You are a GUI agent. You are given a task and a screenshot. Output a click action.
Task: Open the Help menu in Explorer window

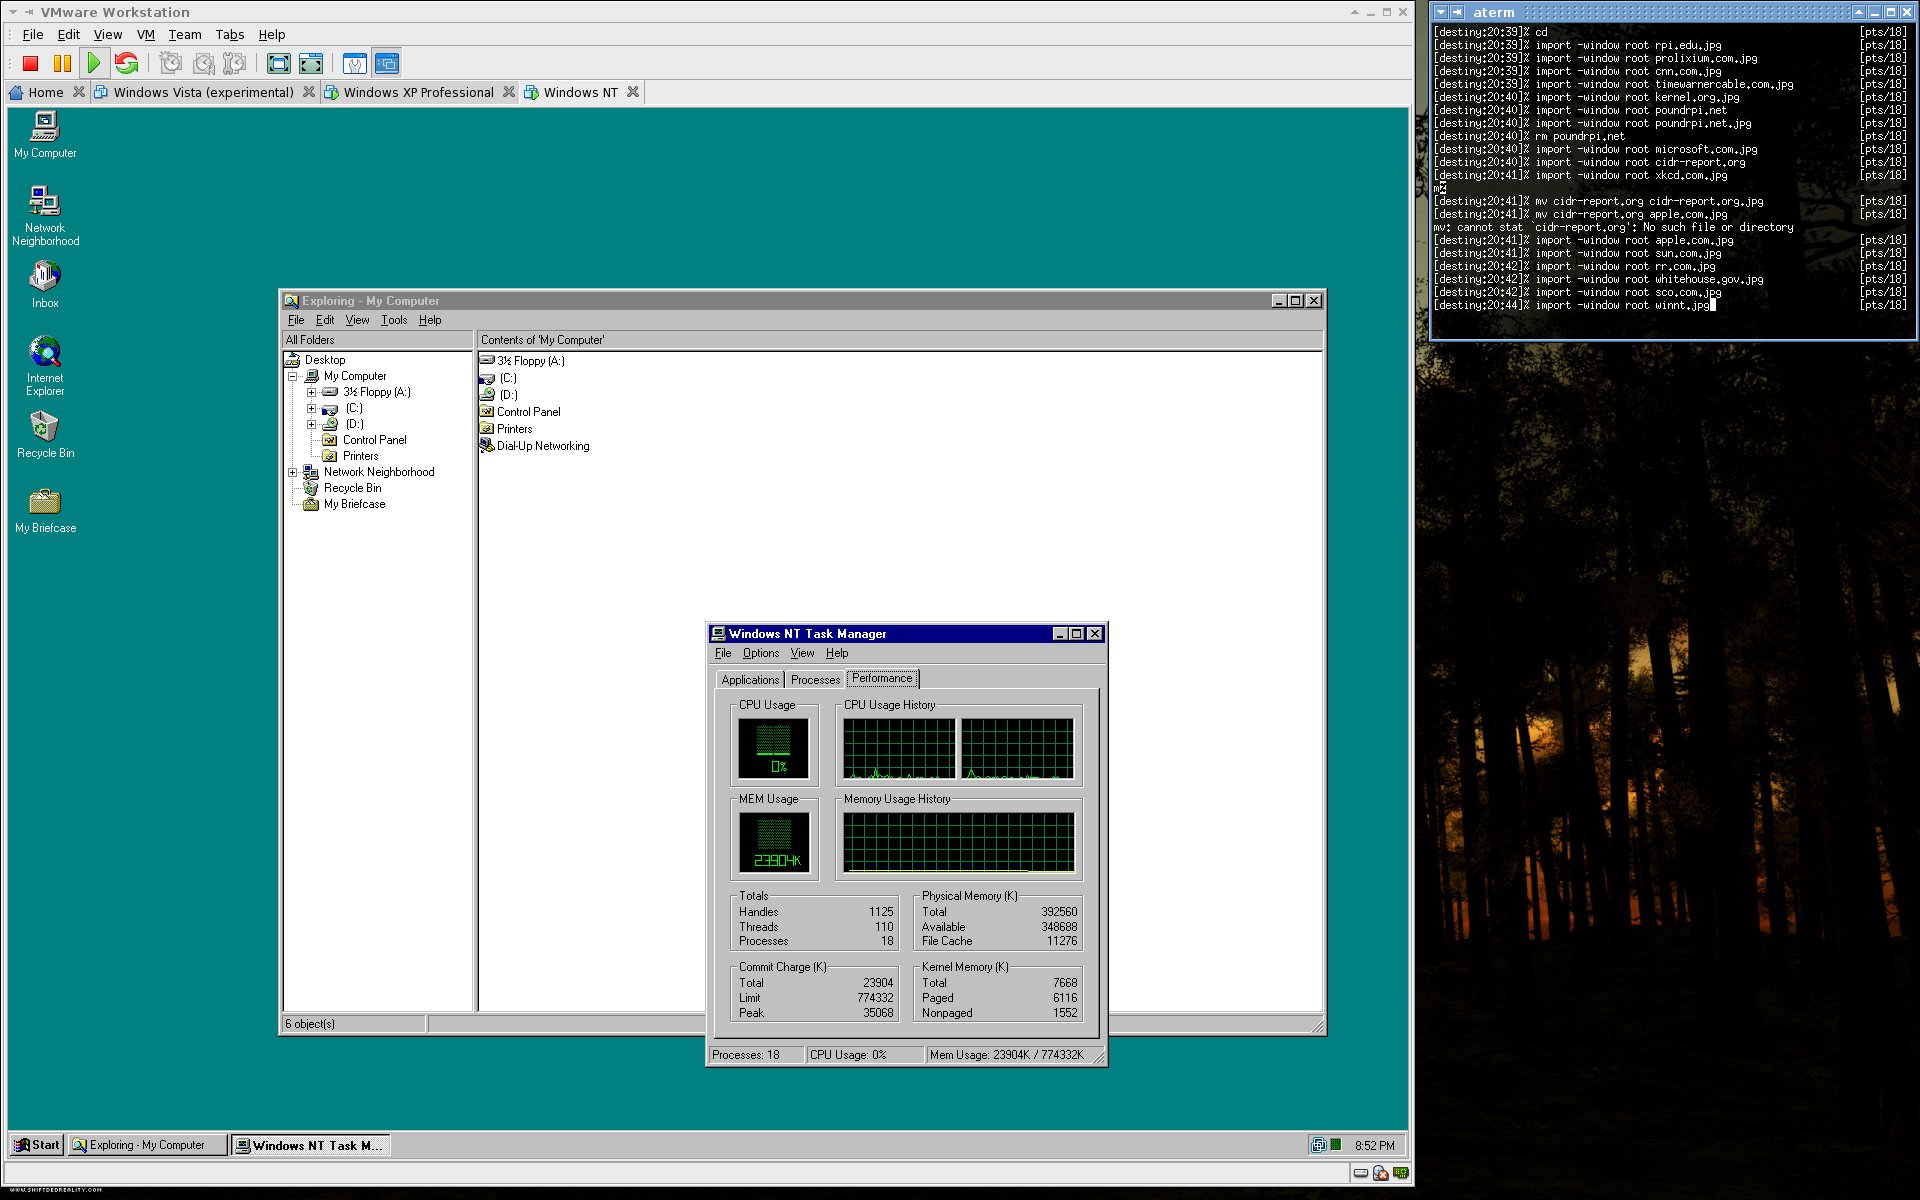pyautogui.click(x=430, y=320)
